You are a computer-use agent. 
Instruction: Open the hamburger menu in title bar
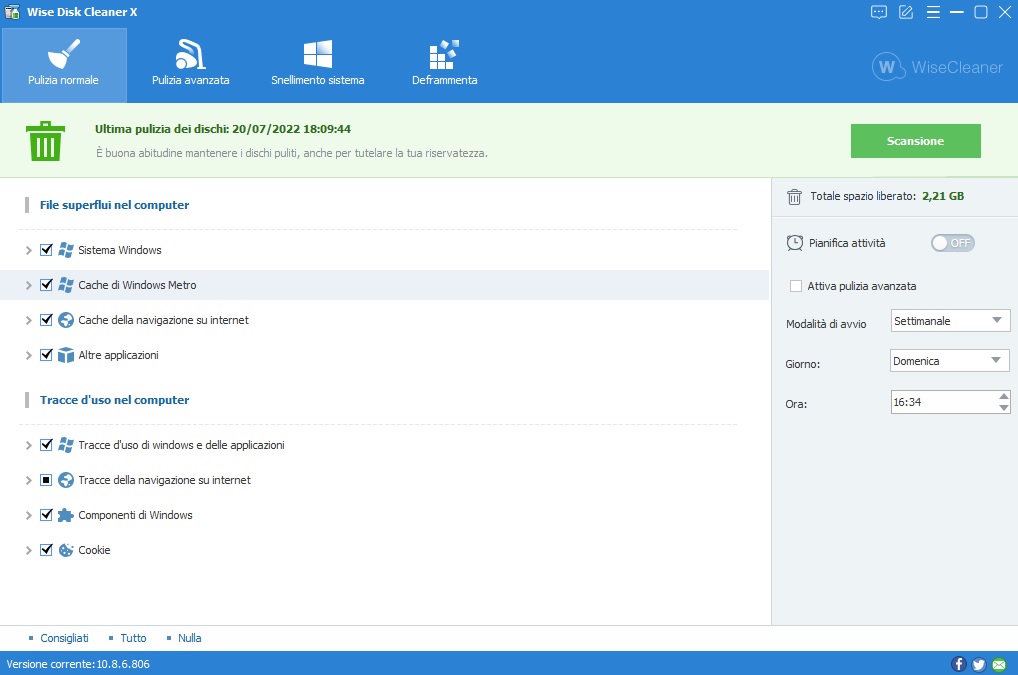click(x=933, y=12)
